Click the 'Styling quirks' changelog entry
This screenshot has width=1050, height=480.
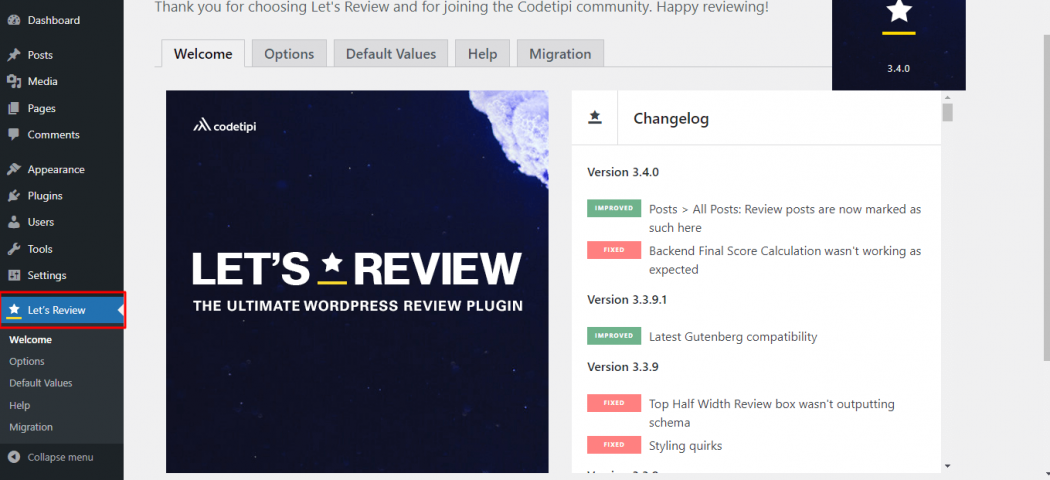click(x=686, y=446)
